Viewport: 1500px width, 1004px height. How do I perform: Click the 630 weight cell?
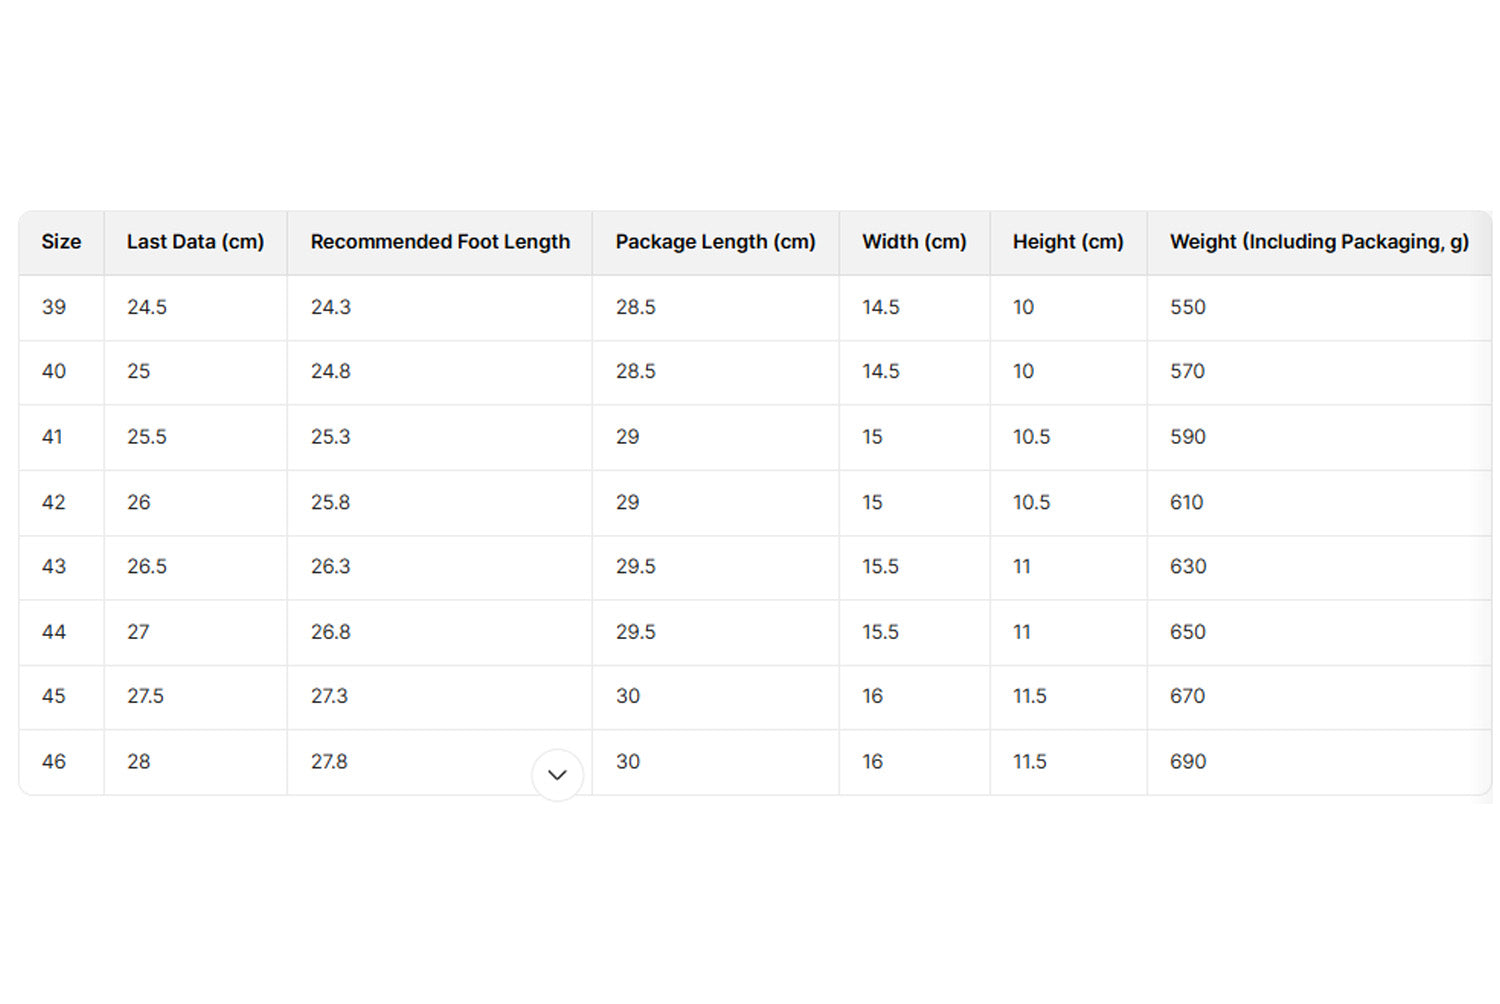coord(1188,567)
